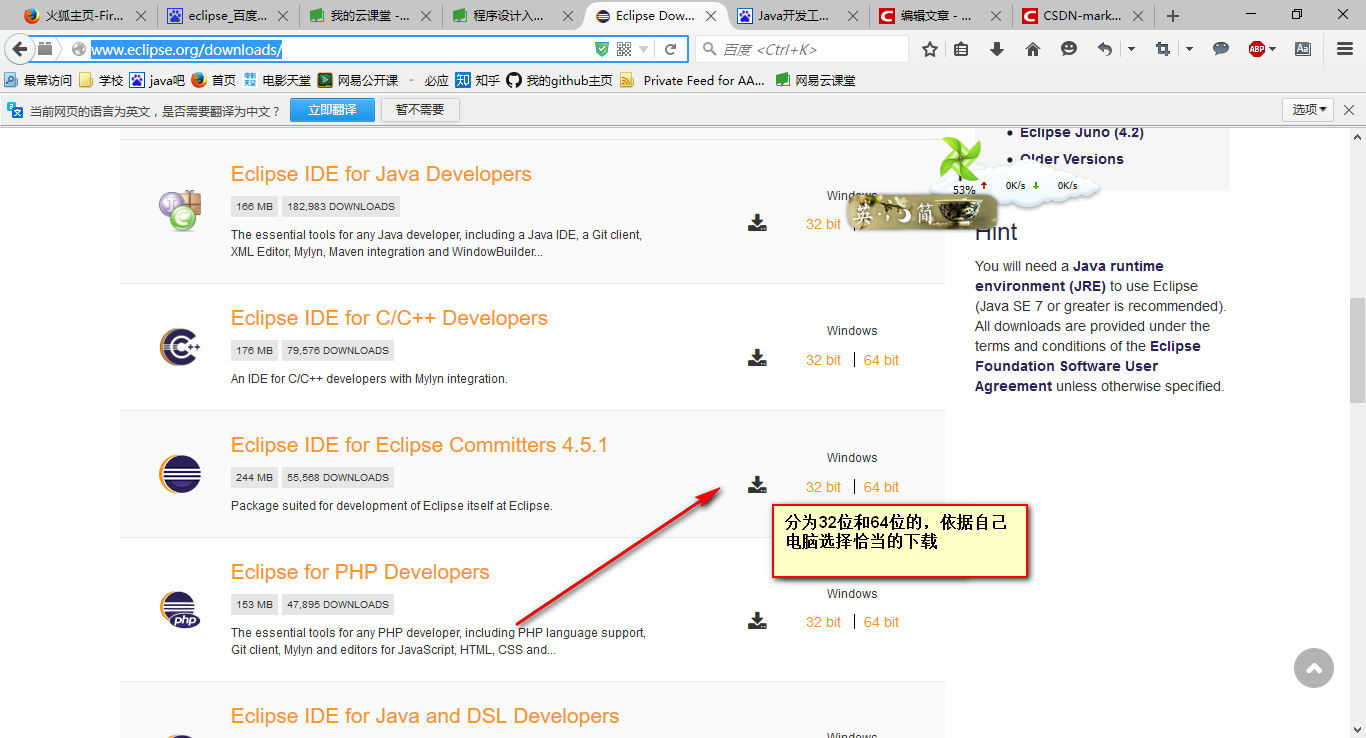Open the 学校 bookmark folder
The width and height of the screenshot is (1366, 738).
[x=101, y=80]
